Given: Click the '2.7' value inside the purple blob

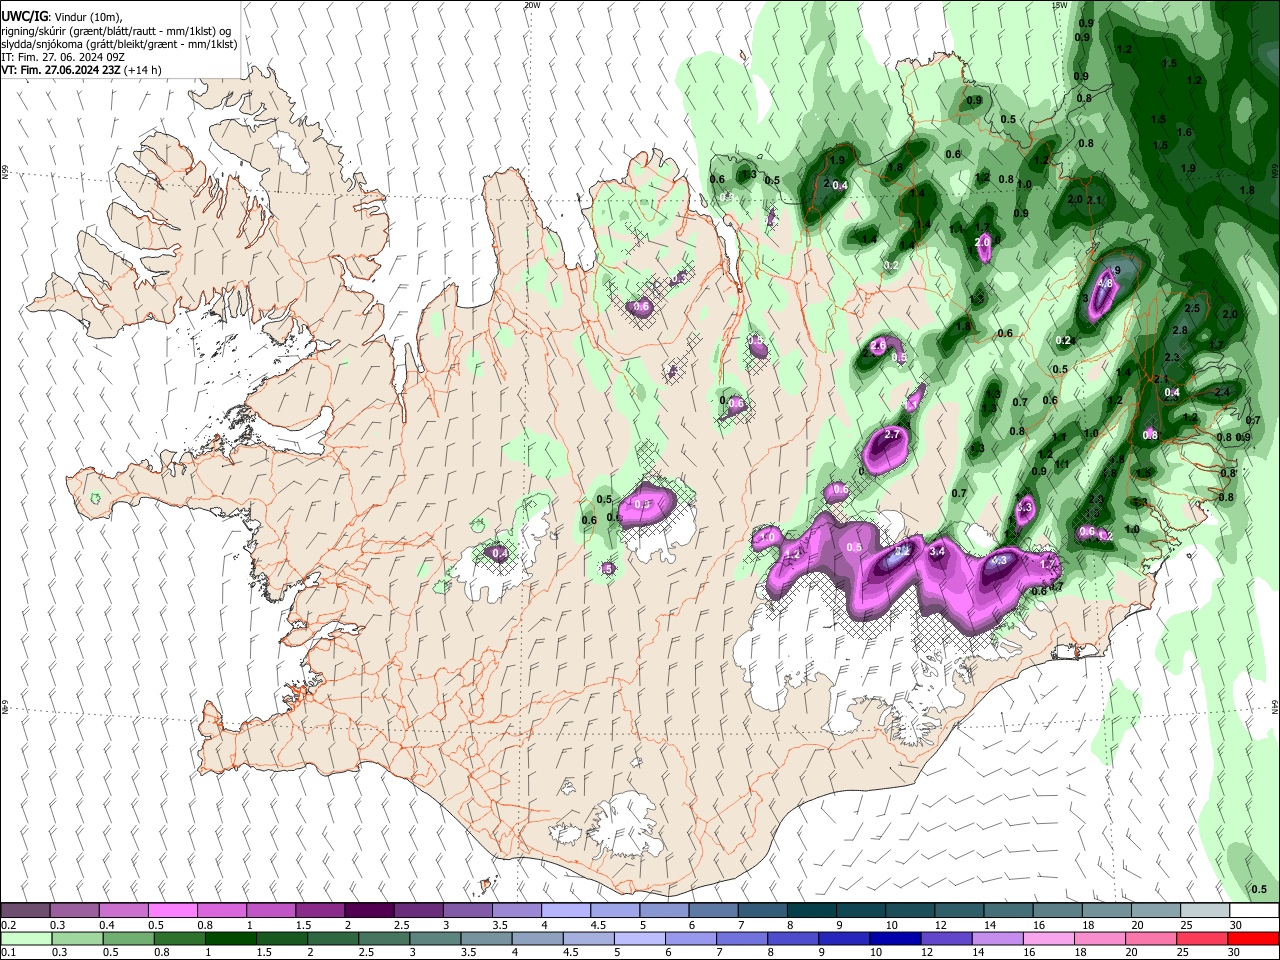Looking at the screenshot, I should 893,436.
